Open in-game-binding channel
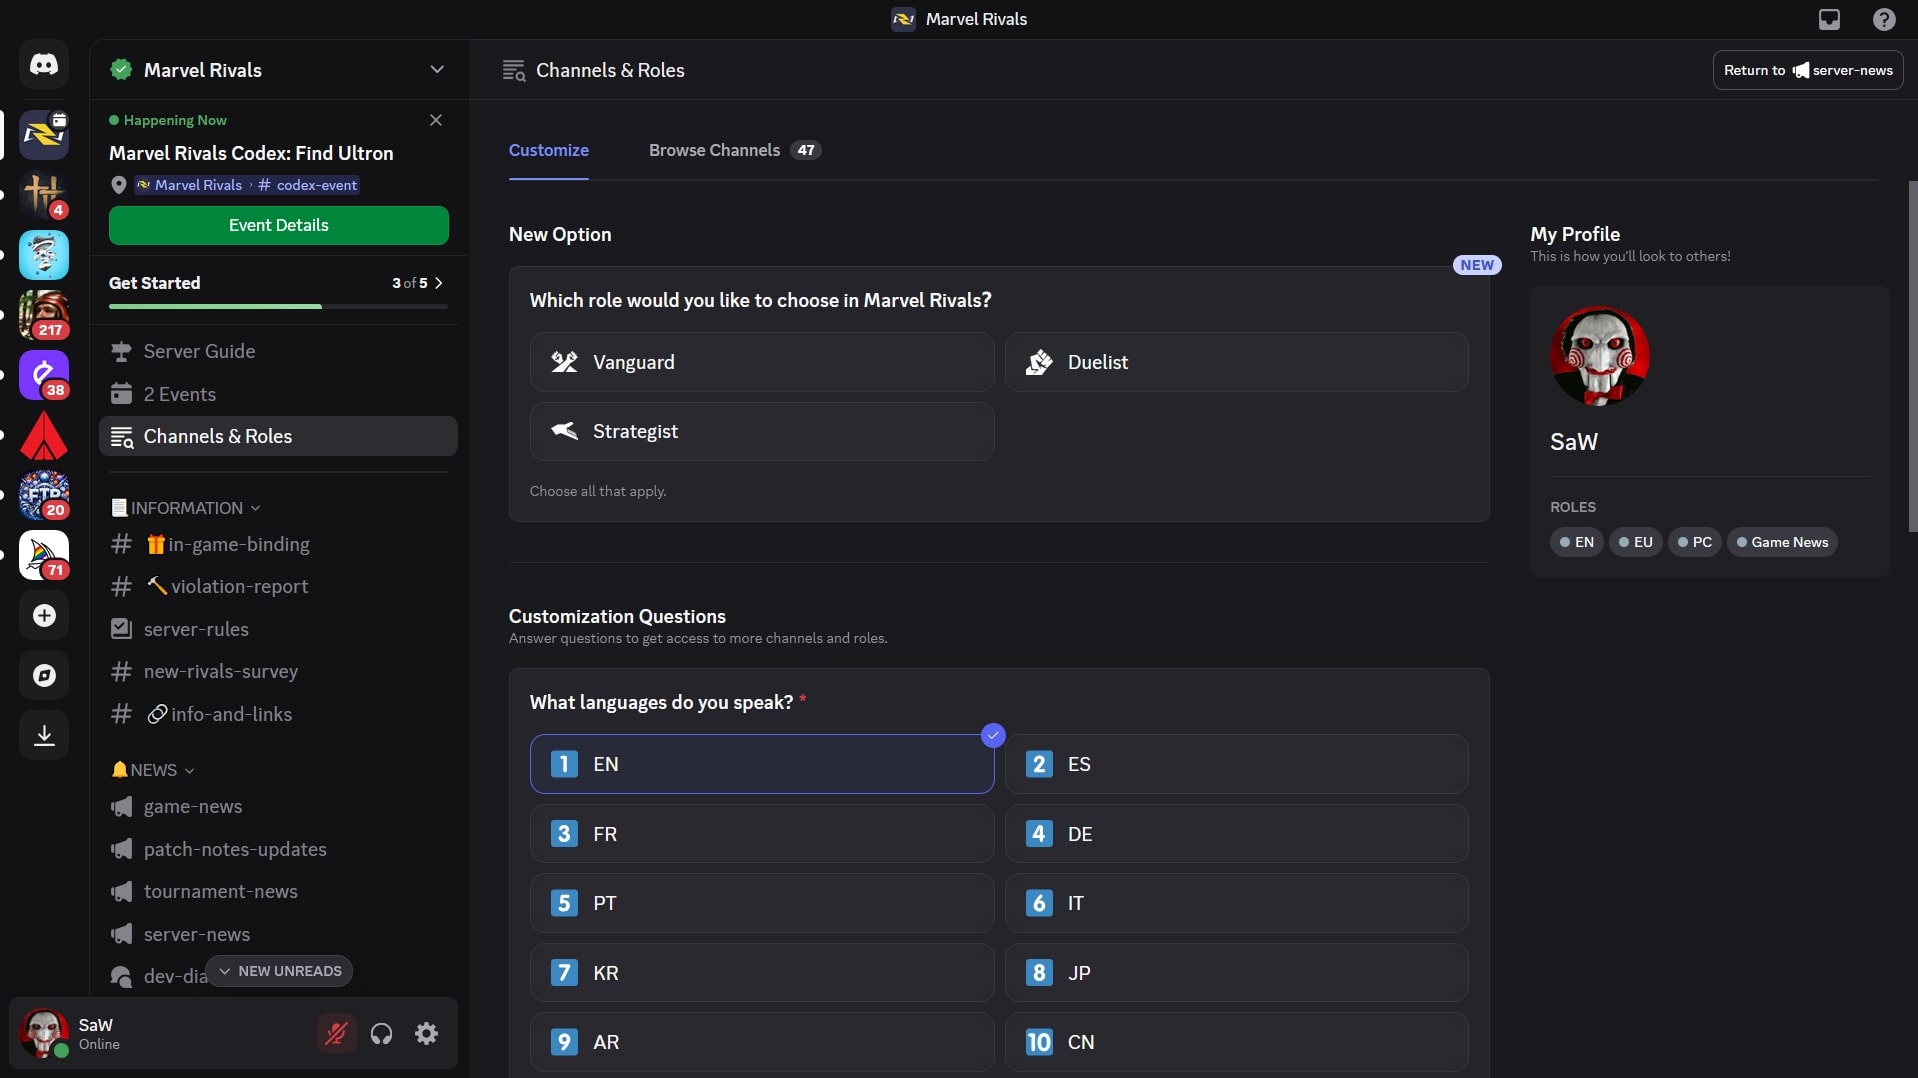1918x1078 pixels. tap(278, 544)
